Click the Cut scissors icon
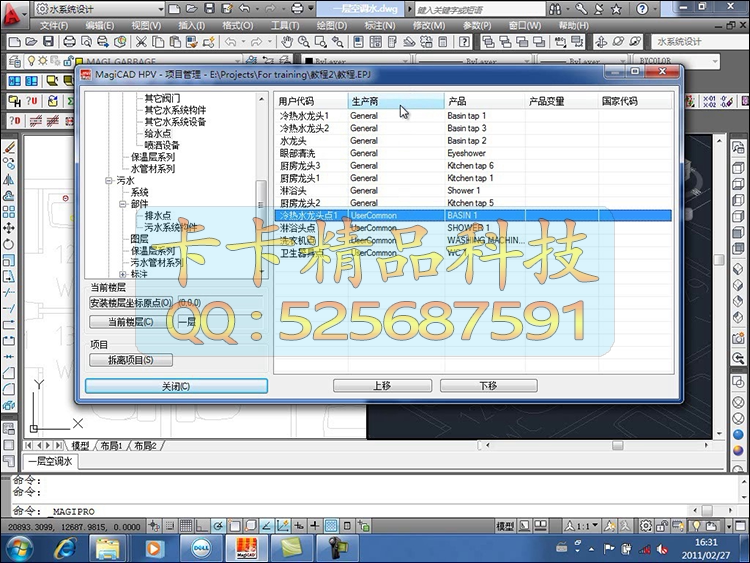 point(141,42)
